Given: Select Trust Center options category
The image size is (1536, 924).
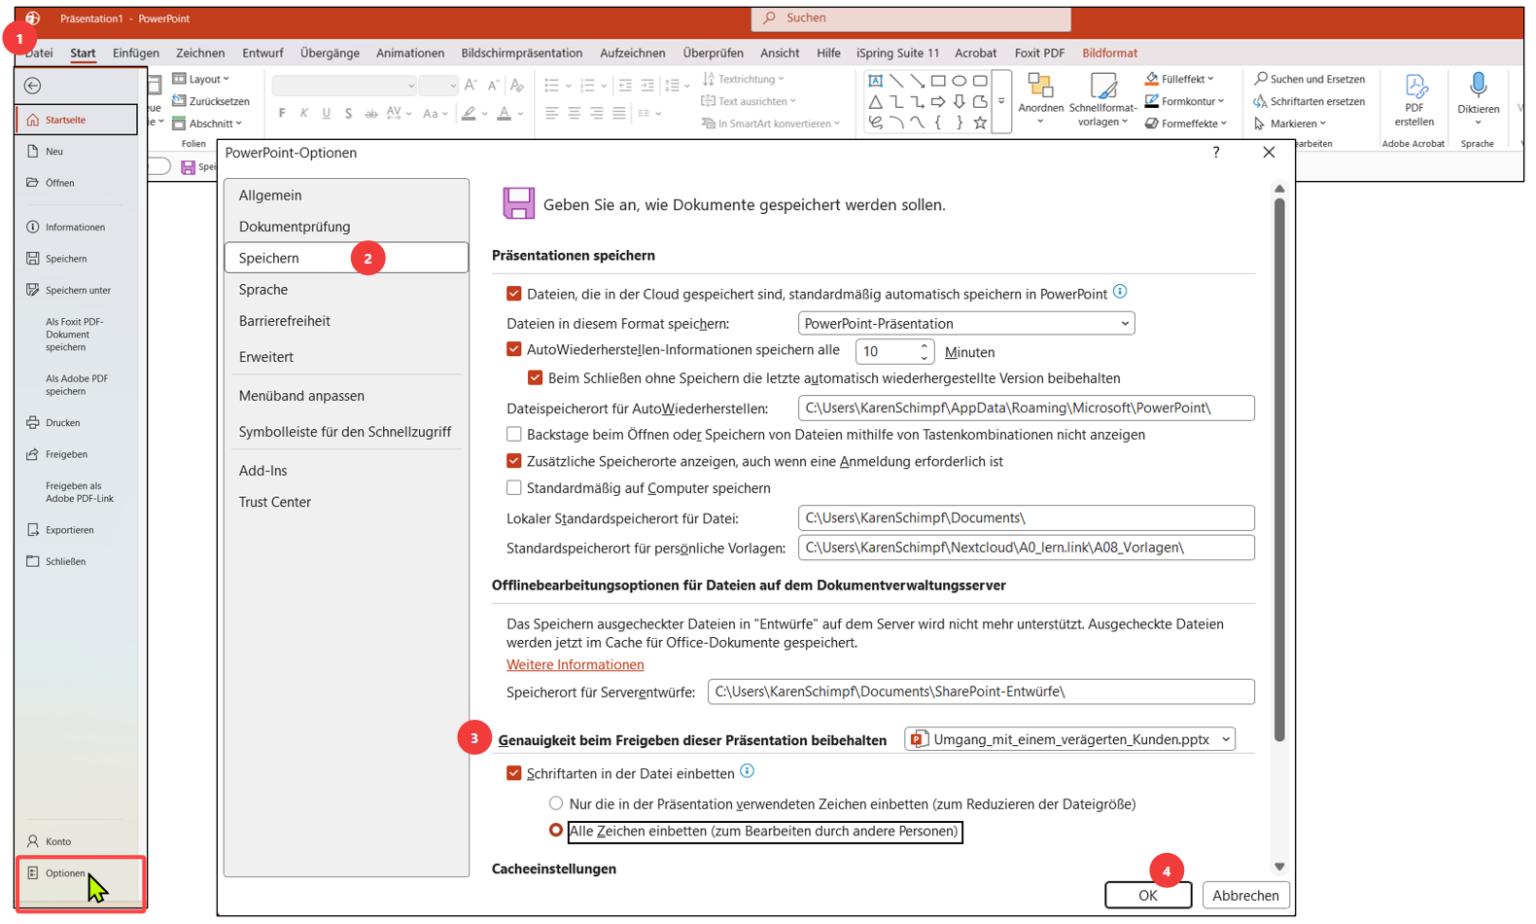Looking at the screenshot, I should (275, 502).
